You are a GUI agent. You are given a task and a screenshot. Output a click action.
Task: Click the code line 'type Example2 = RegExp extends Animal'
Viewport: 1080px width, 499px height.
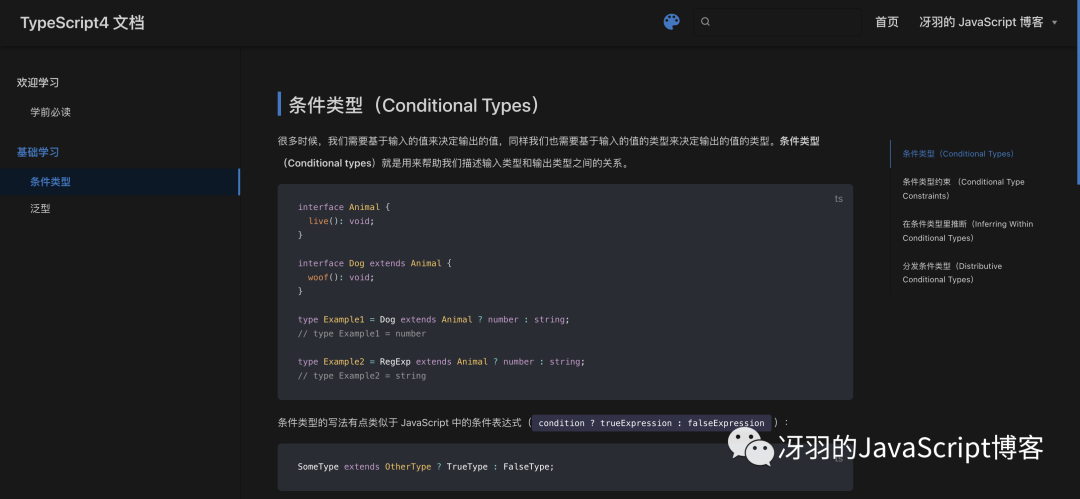click(442, 362)
